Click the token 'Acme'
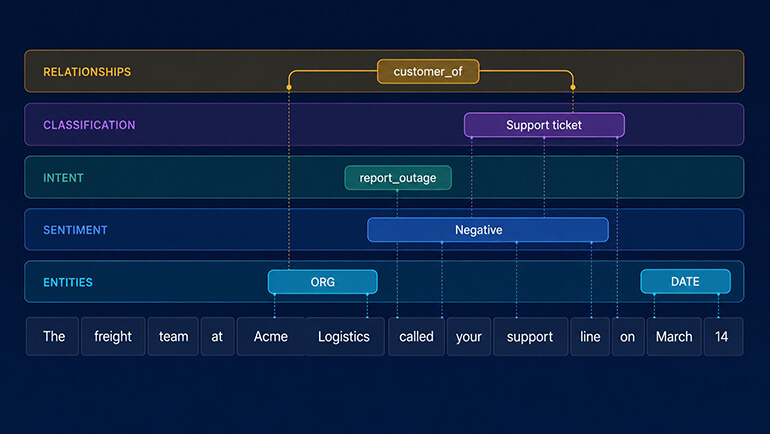The width and height of the screenshot is (770, 434). [x=271, y=336]
